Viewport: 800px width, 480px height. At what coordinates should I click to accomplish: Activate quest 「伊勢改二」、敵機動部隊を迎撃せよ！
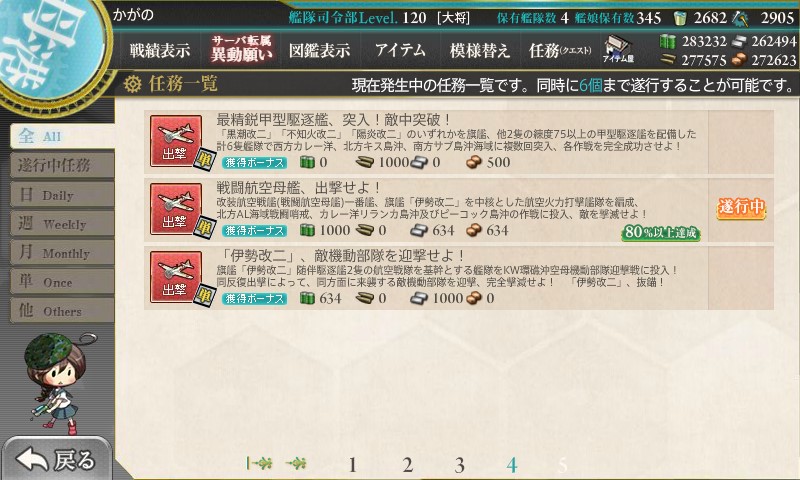459,278
